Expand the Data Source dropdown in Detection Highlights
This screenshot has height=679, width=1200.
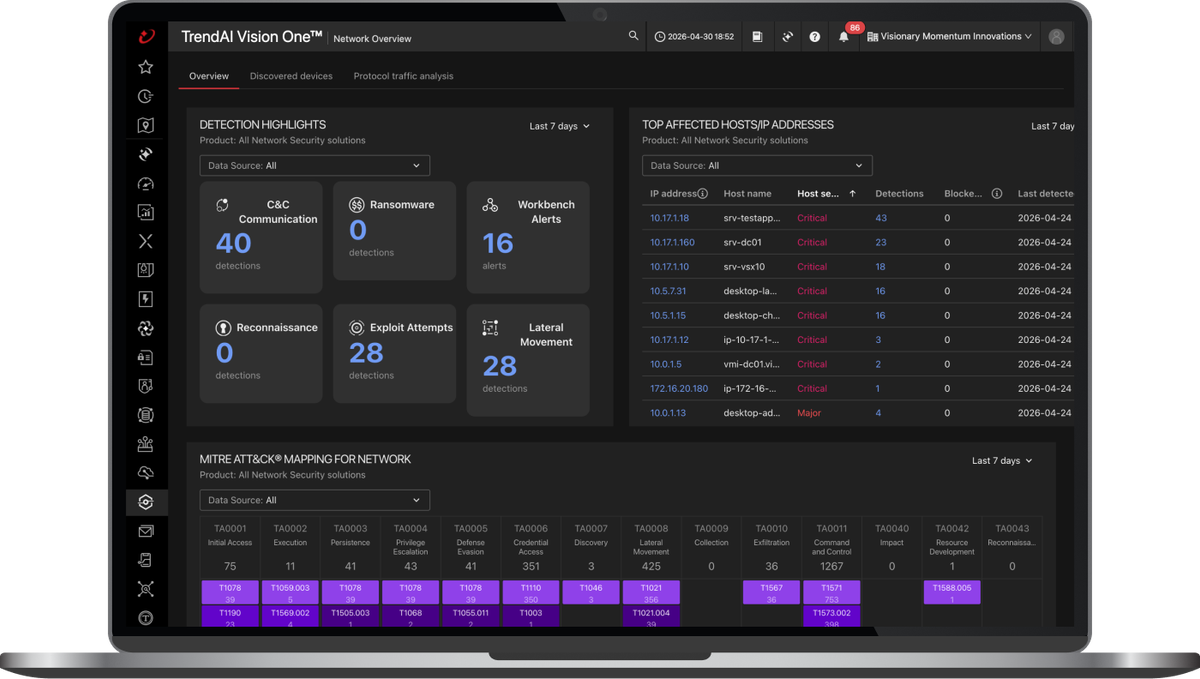(x=315, y=166)
